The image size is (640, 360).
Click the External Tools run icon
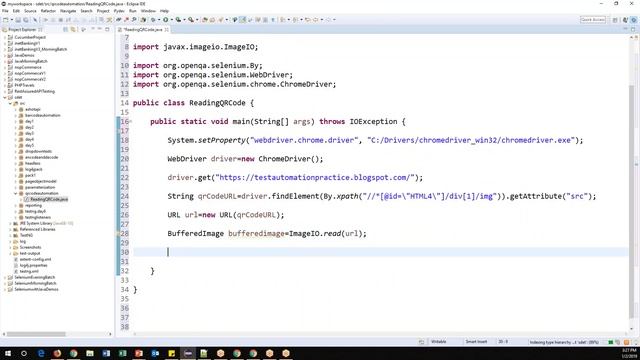click(191, 20)
